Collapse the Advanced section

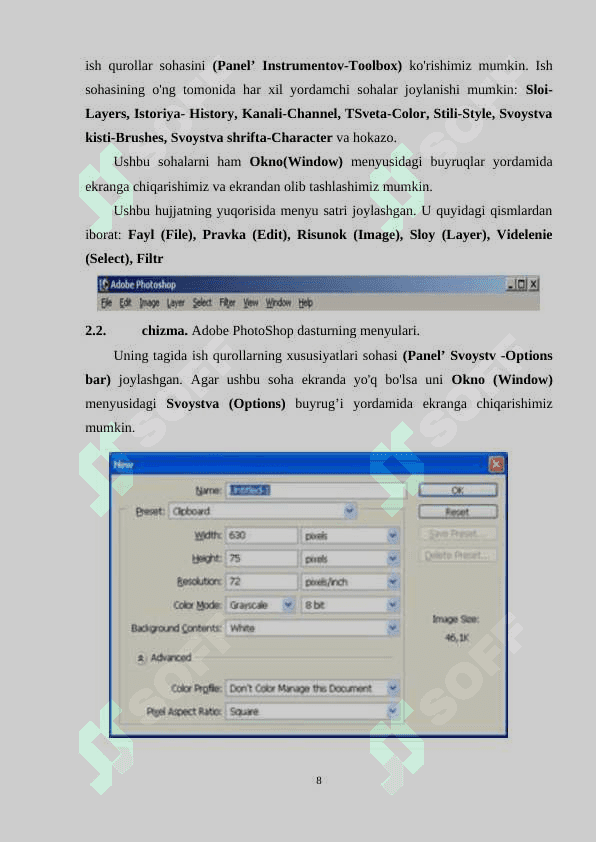tap(141, 658)
